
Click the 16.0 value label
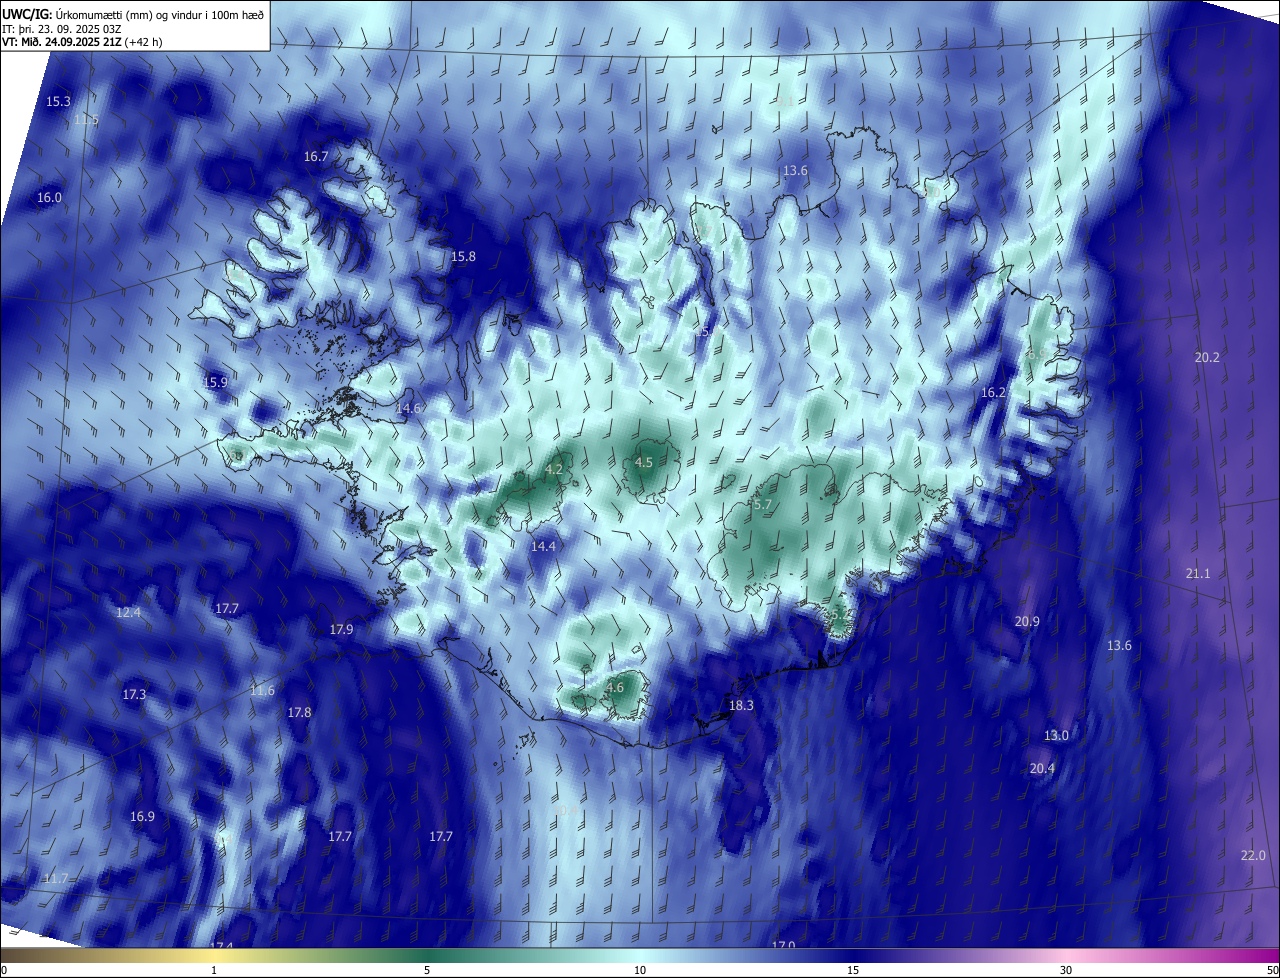pos(49,198)
